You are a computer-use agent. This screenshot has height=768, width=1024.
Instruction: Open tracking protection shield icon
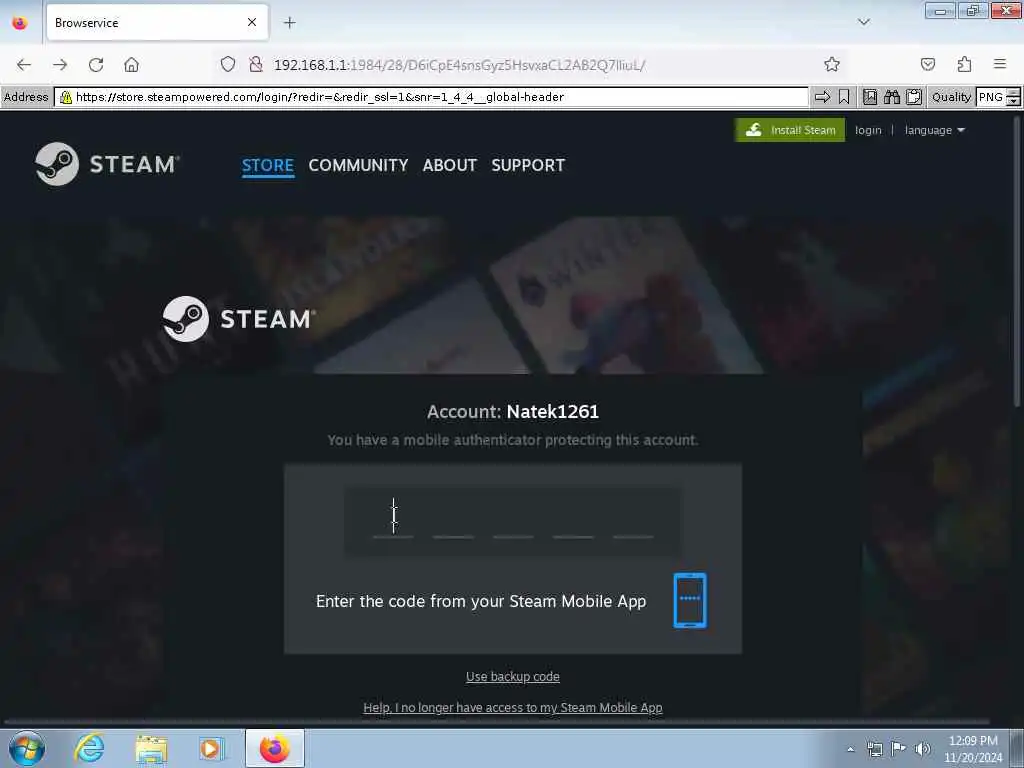click(x=227, y=64)
